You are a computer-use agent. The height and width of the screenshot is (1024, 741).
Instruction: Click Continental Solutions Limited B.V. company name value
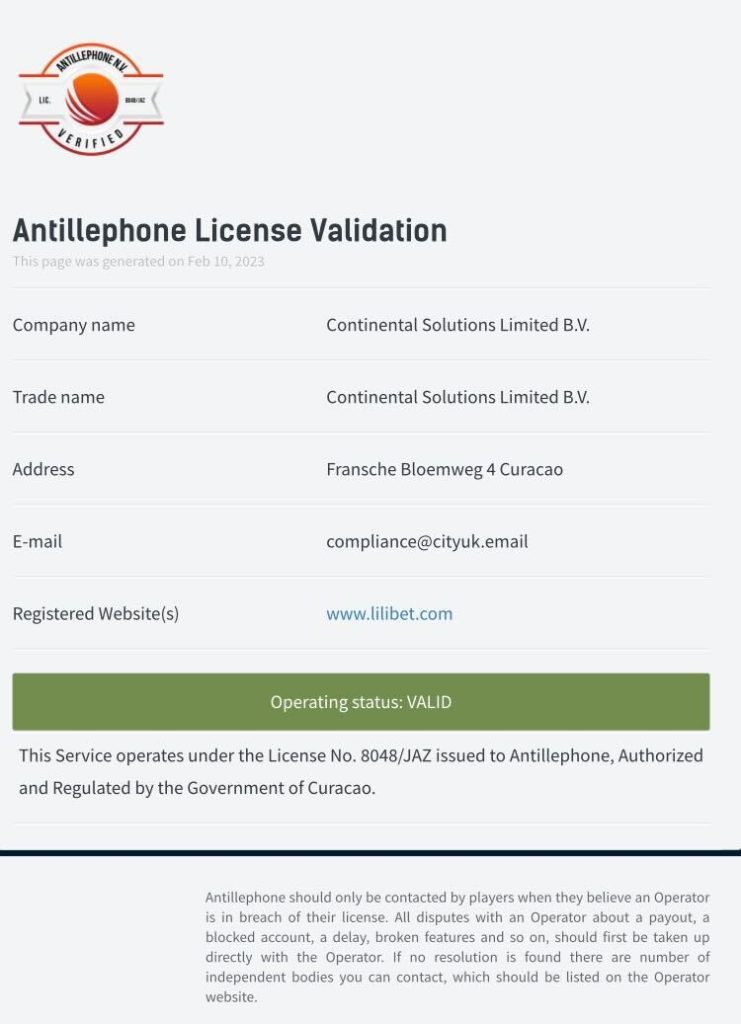(457, 325)
